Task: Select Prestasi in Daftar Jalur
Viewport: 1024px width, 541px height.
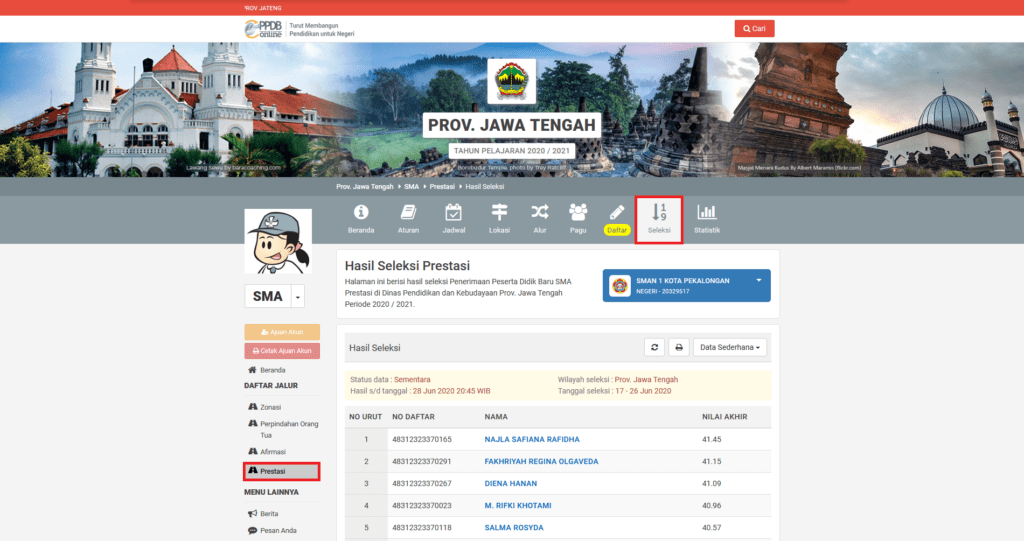Action: pyautogui.click(x=282, y=471)
